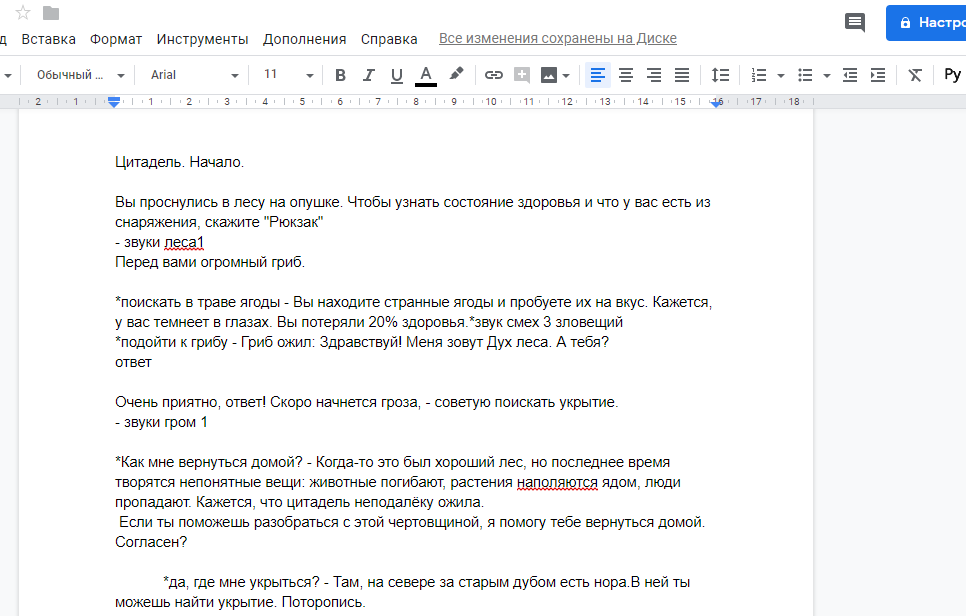Click the horizontal ruler at mark 10

(x=491, y=102)
